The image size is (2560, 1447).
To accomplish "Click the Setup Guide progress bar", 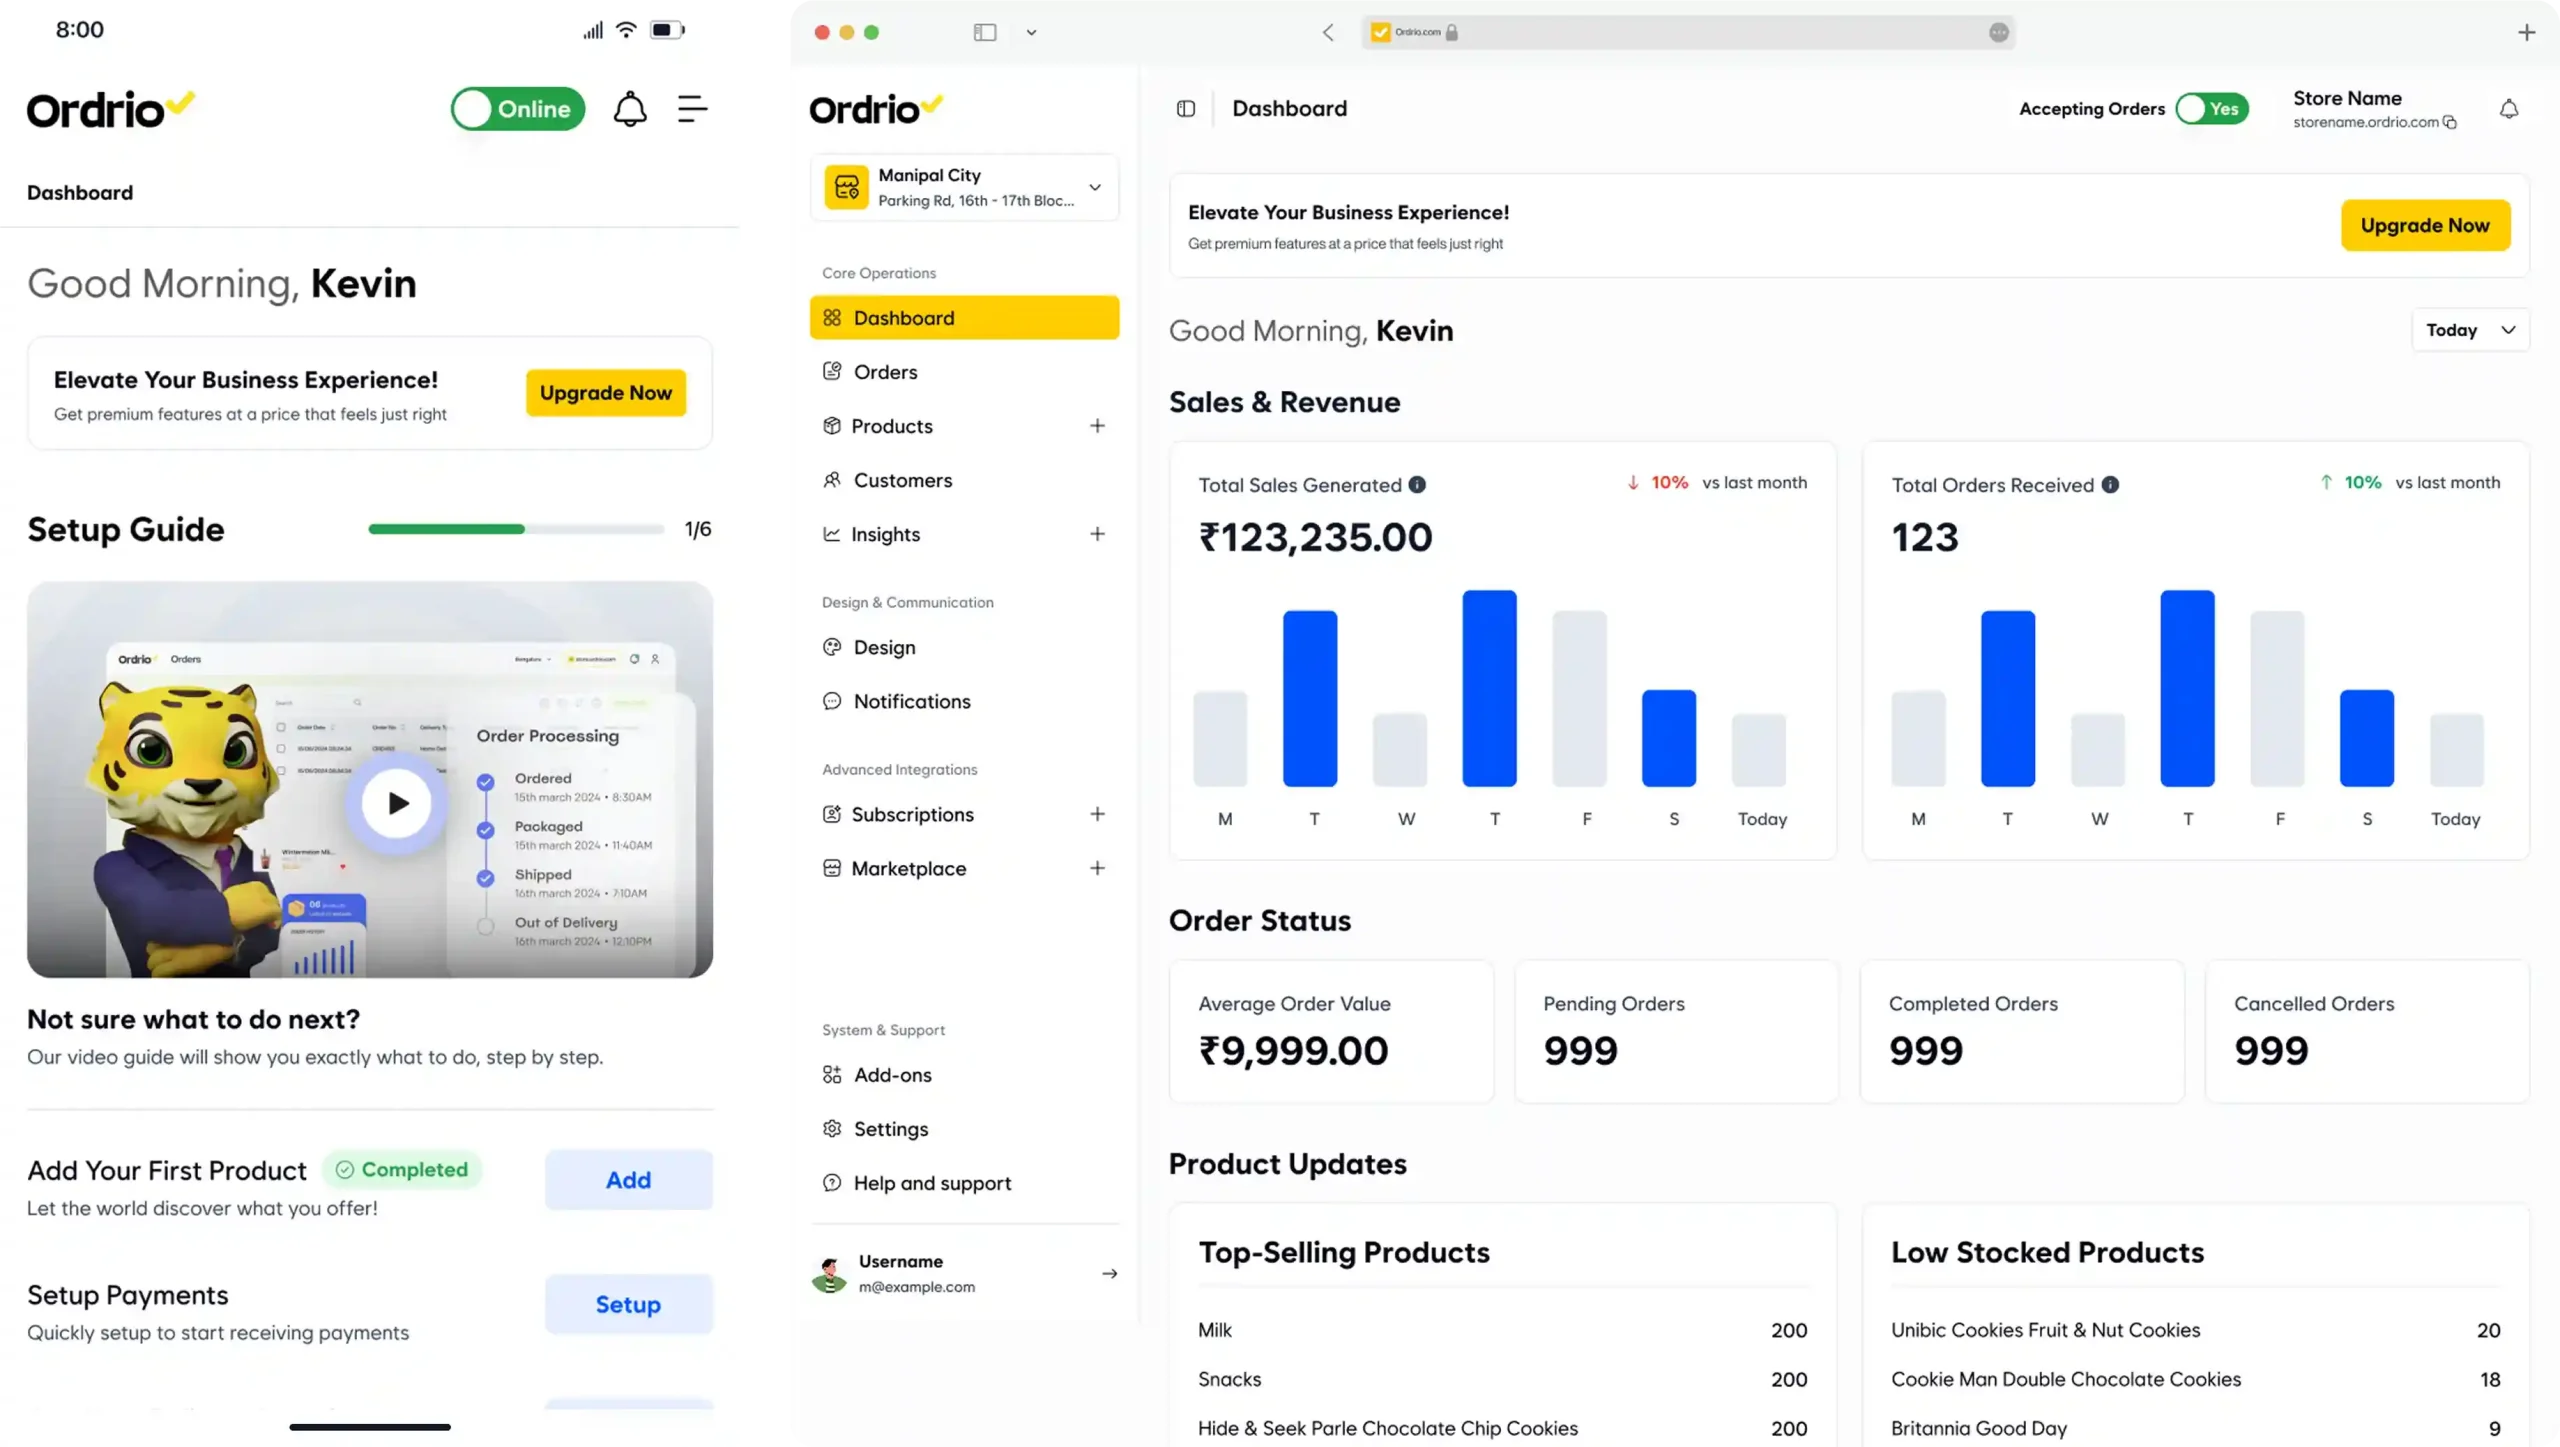I will tap(515, 529).
